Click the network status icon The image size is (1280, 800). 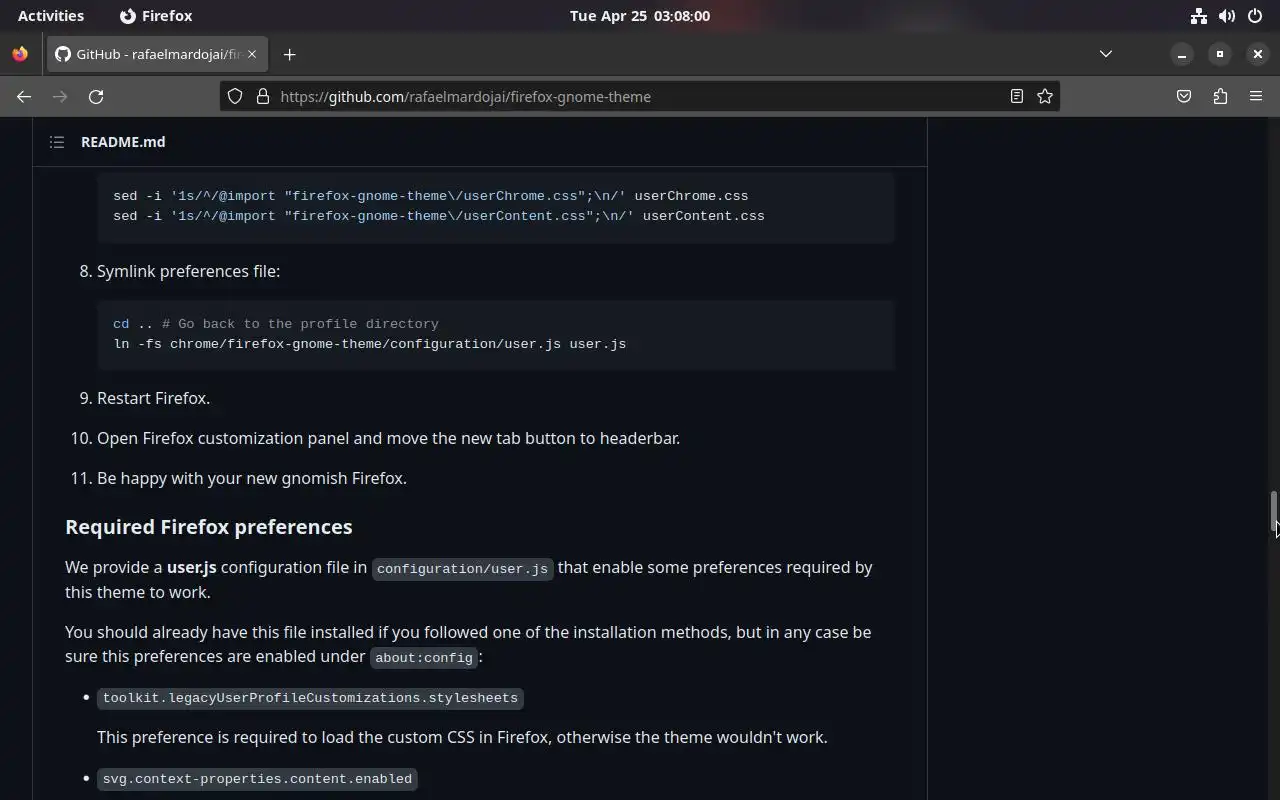(x=1198, y=16)
